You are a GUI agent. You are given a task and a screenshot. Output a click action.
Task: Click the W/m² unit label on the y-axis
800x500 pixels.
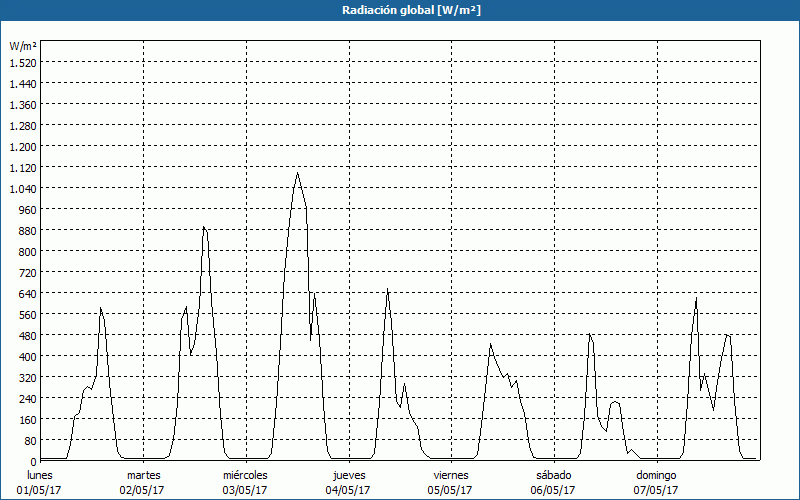22,46
